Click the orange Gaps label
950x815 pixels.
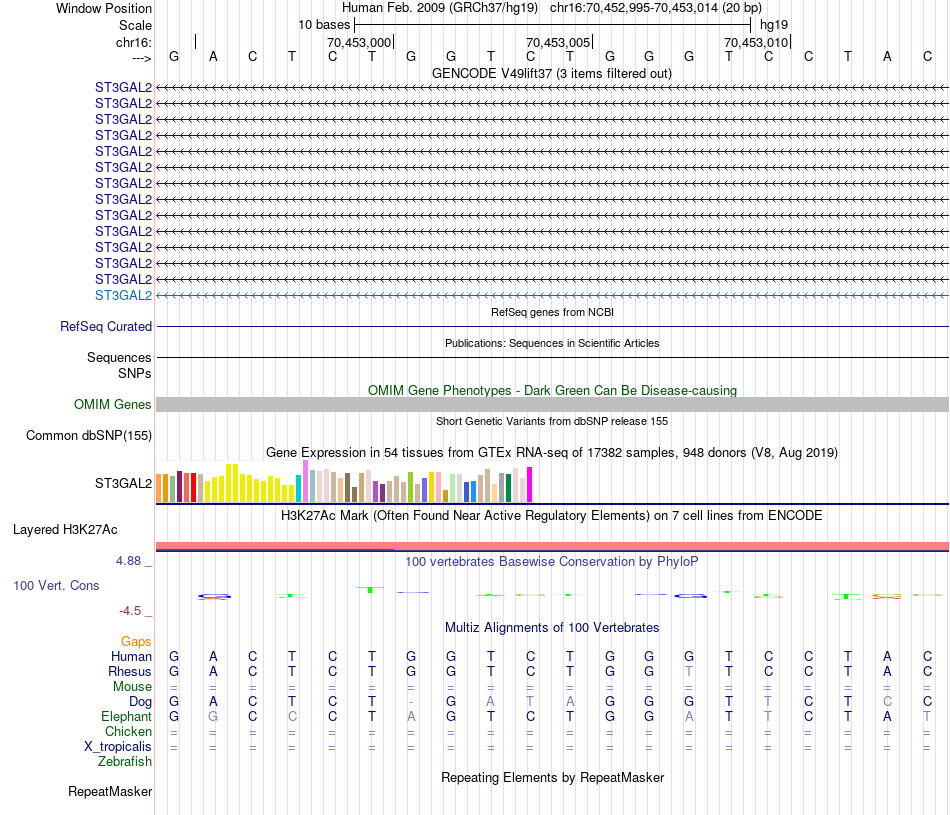(136, 641)
